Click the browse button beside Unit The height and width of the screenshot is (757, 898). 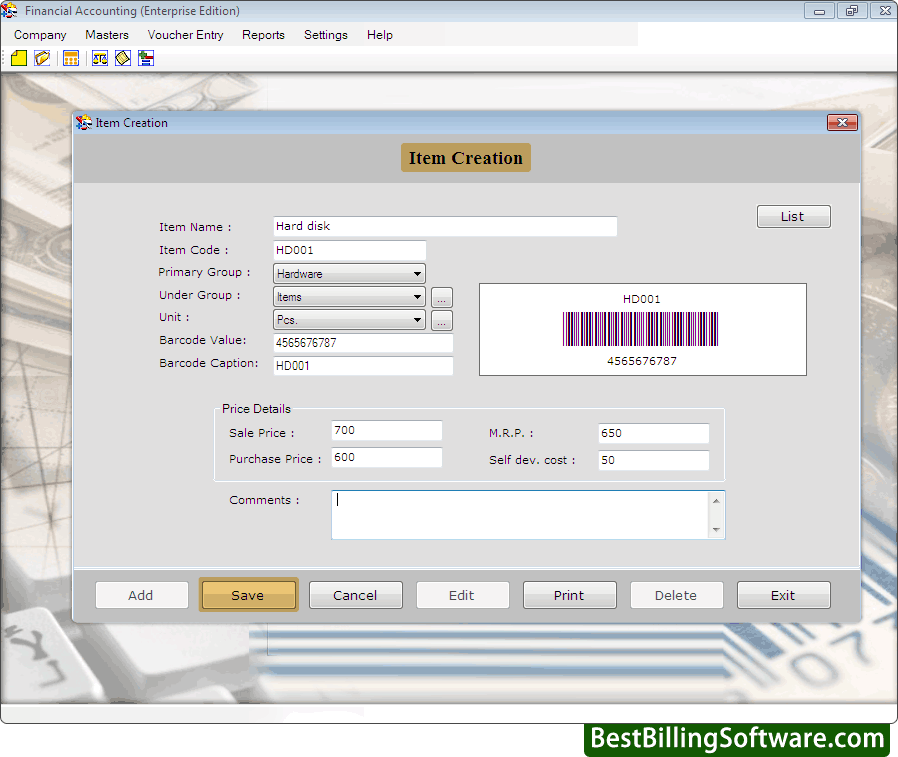point(442,321)
